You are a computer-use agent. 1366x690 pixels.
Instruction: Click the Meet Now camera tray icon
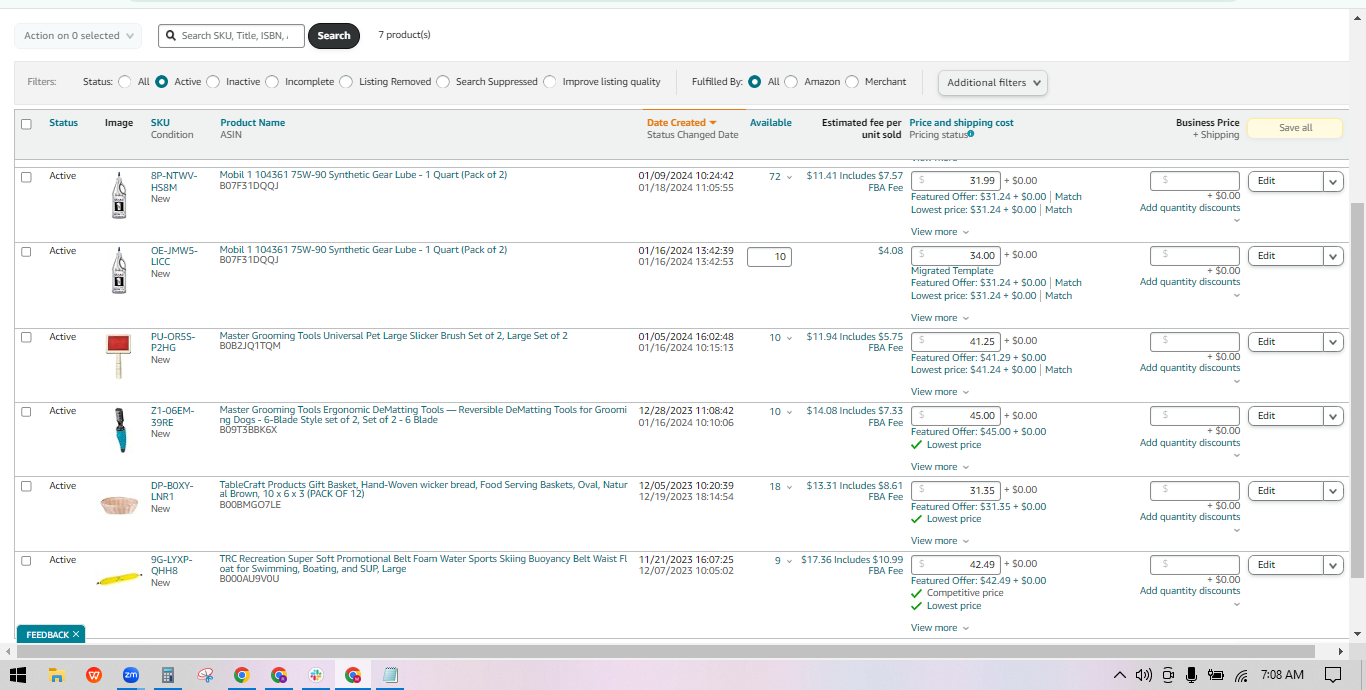point(1168,675)
